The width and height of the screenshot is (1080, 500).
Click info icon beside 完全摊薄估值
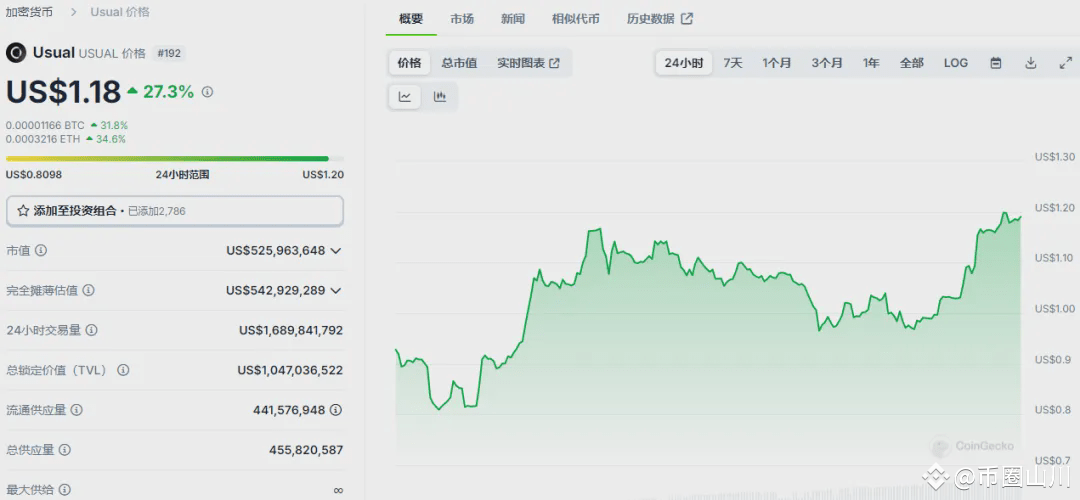(89, 291)
